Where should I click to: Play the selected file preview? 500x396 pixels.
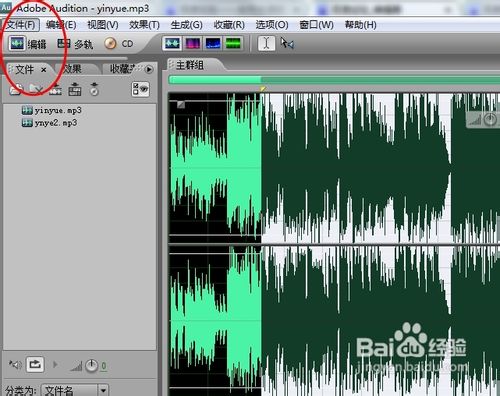55,365
